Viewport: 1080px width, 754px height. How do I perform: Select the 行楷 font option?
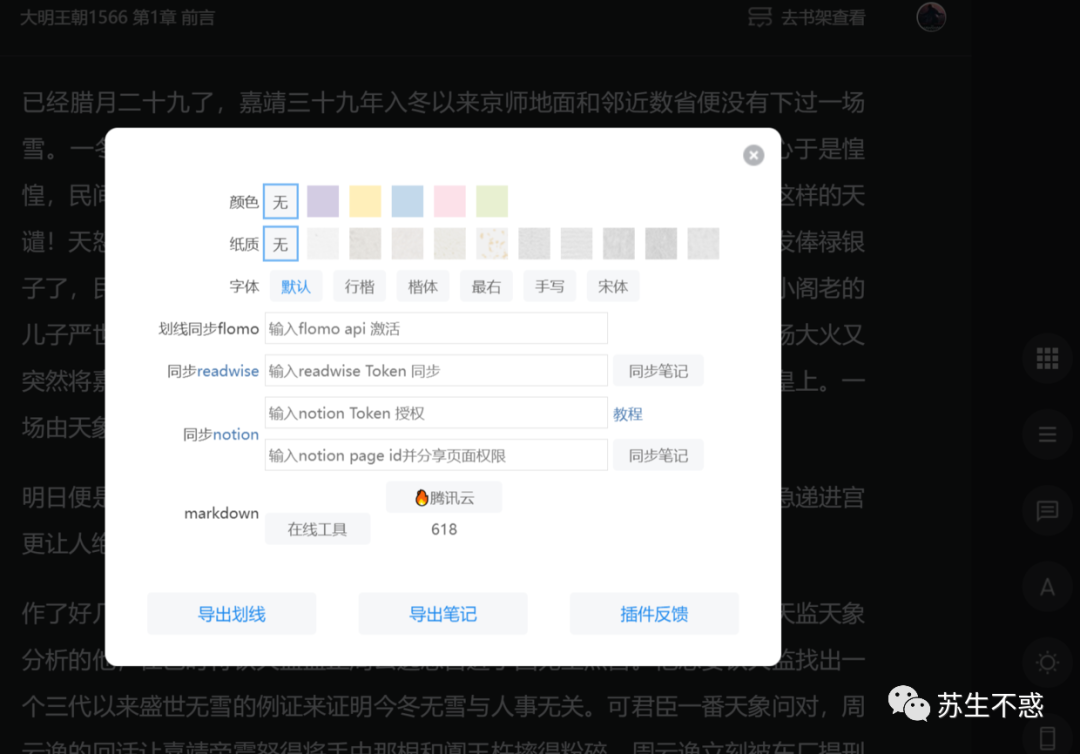pos(360,286)
